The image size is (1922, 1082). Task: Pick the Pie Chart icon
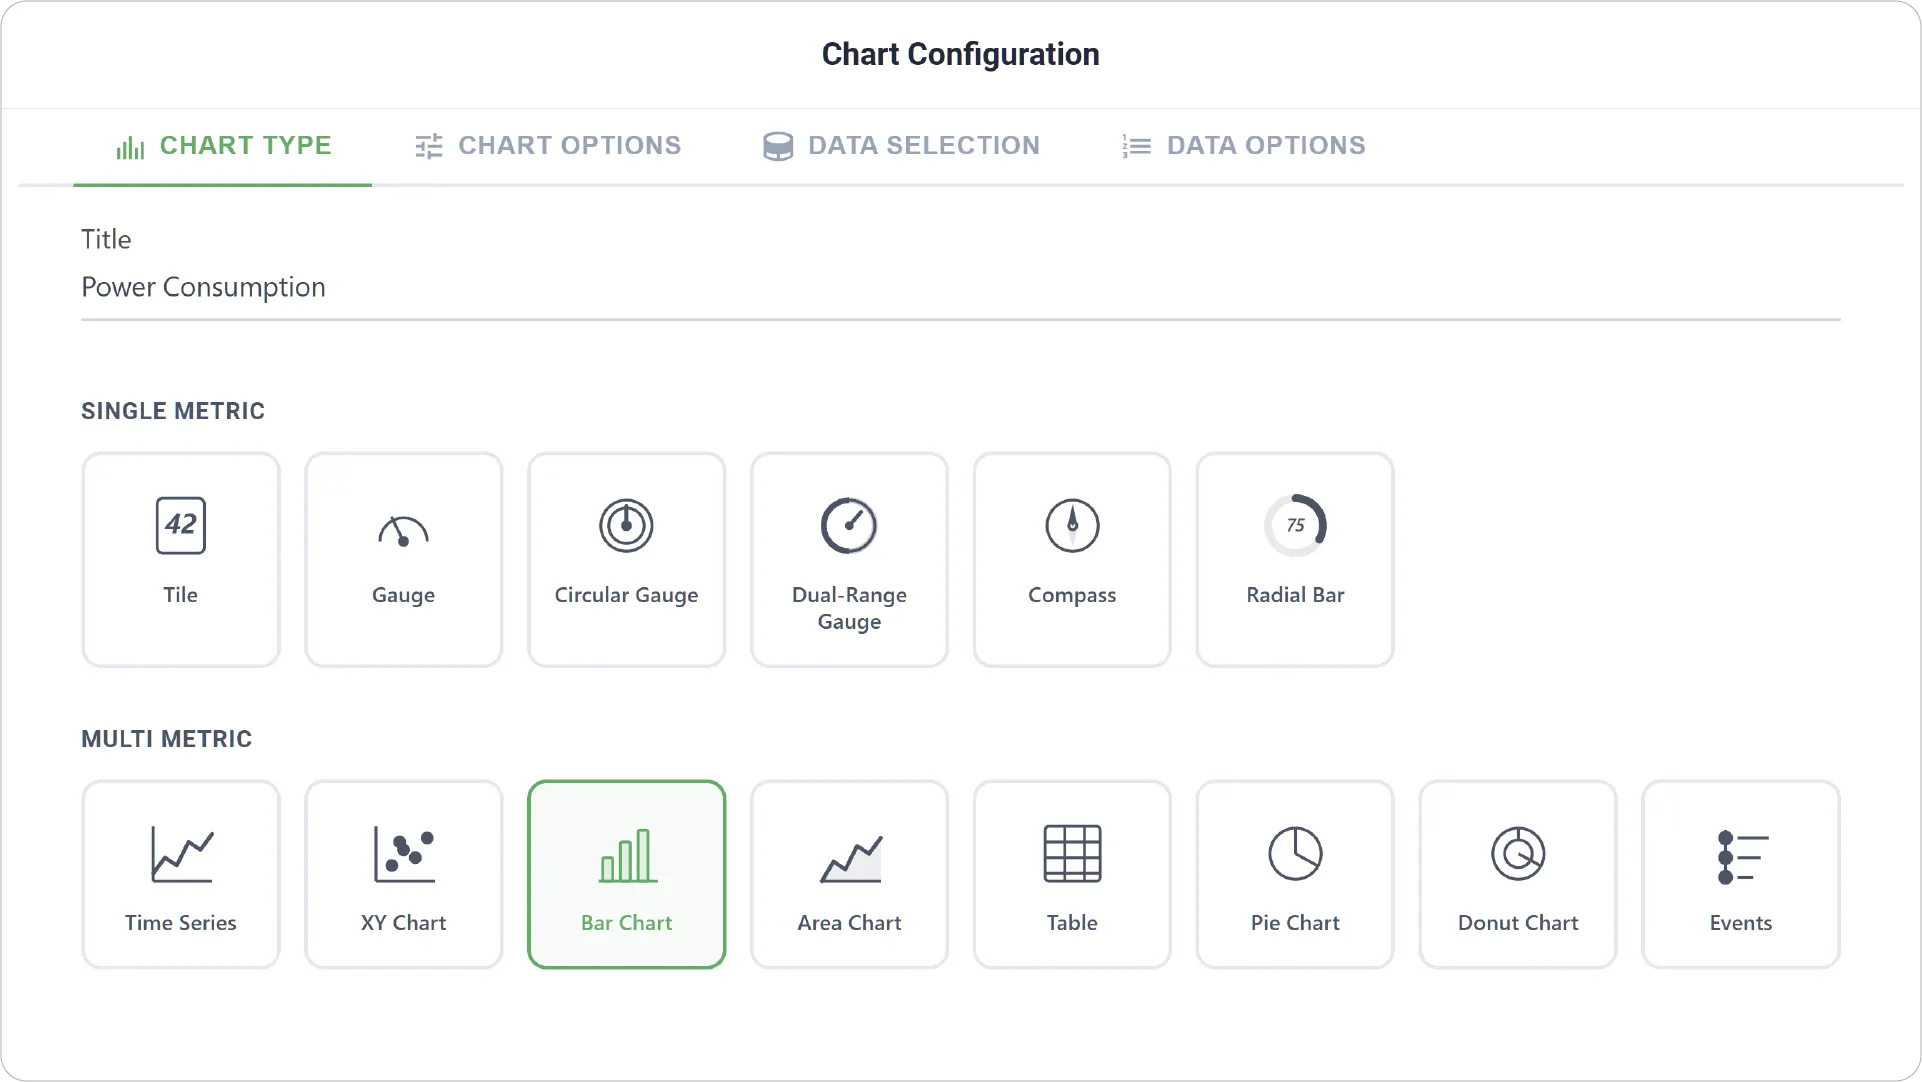coord(1295,854)
